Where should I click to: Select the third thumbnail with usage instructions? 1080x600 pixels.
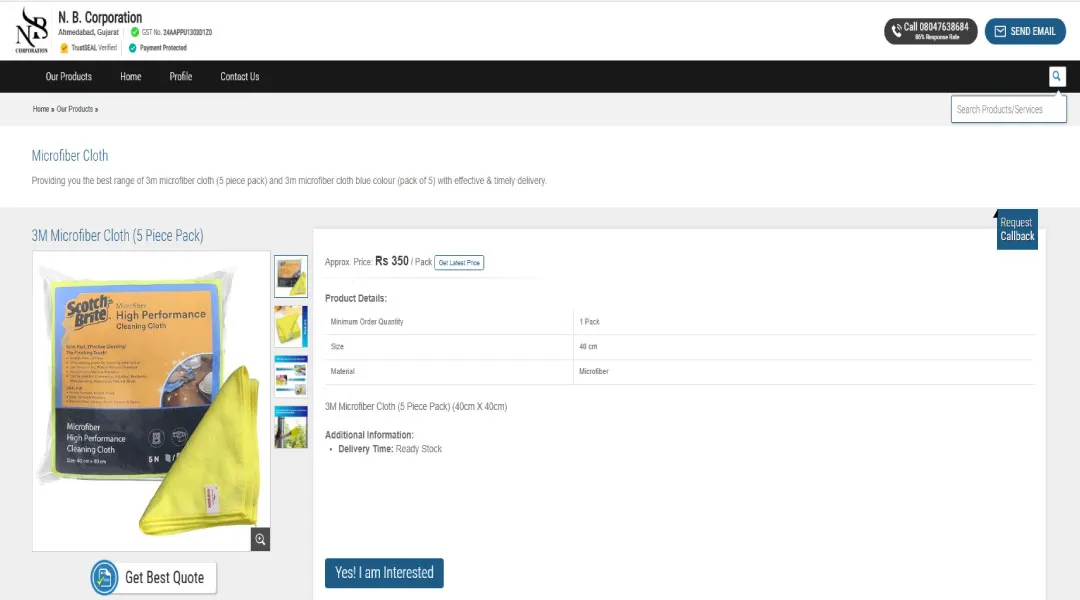(291, 376)
